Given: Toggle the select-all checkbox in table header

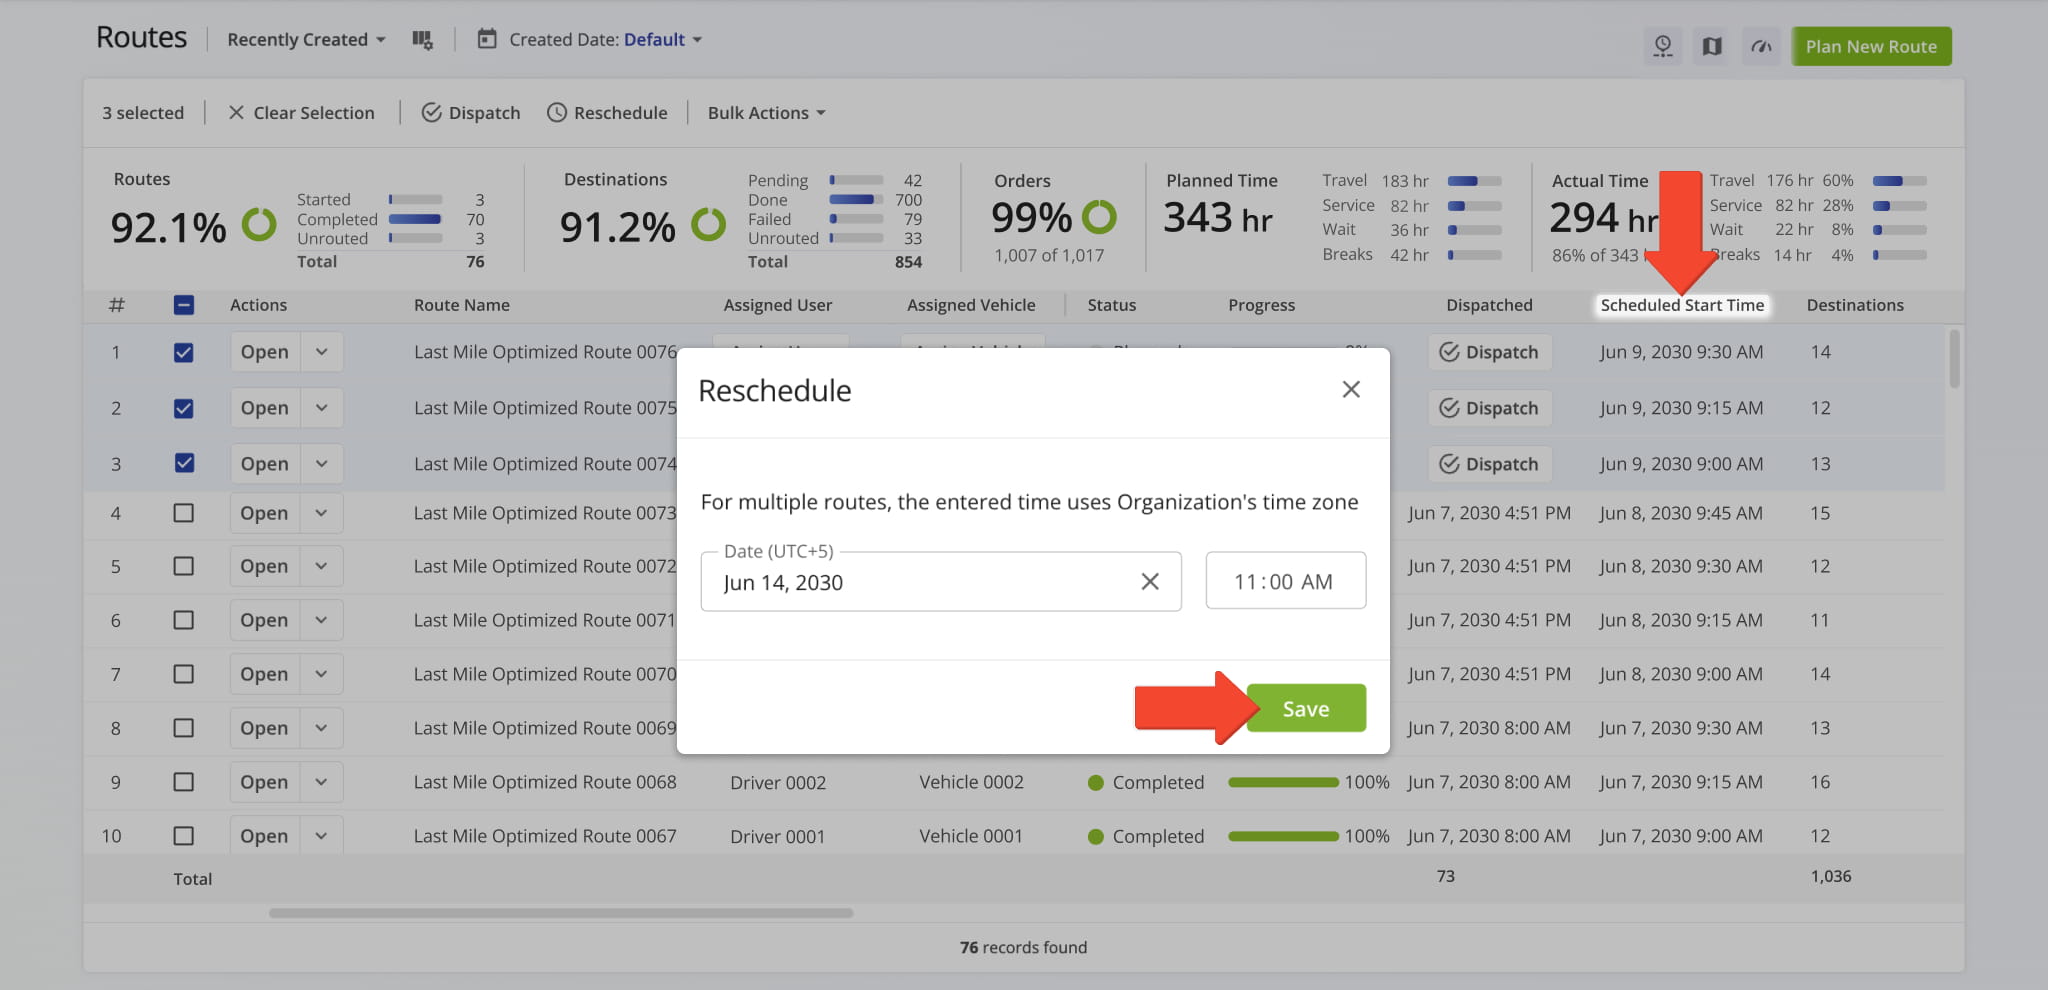Looking at the screenshot, I should point(184,306).
